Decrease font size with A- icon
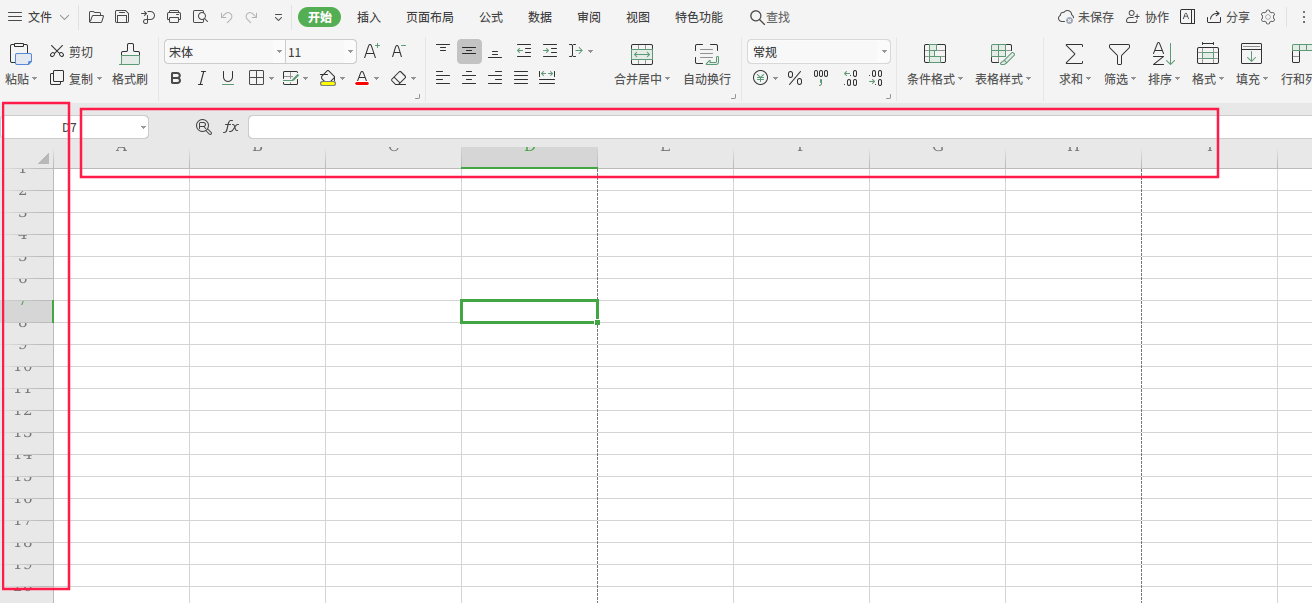 point(398,52)
